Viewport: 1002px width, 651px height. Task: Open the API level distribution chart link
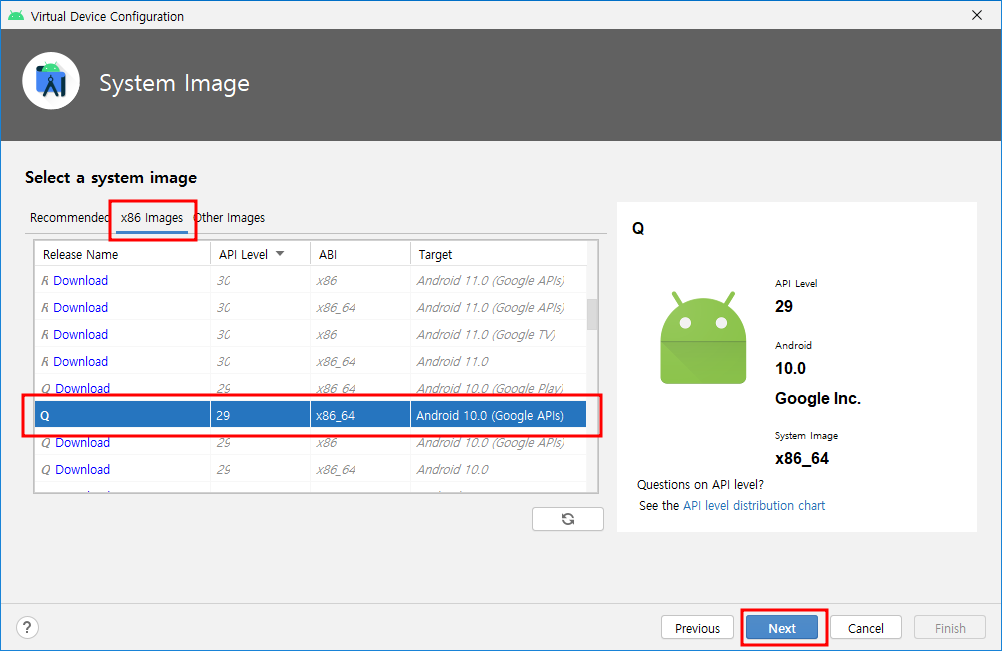click(753, 505)
